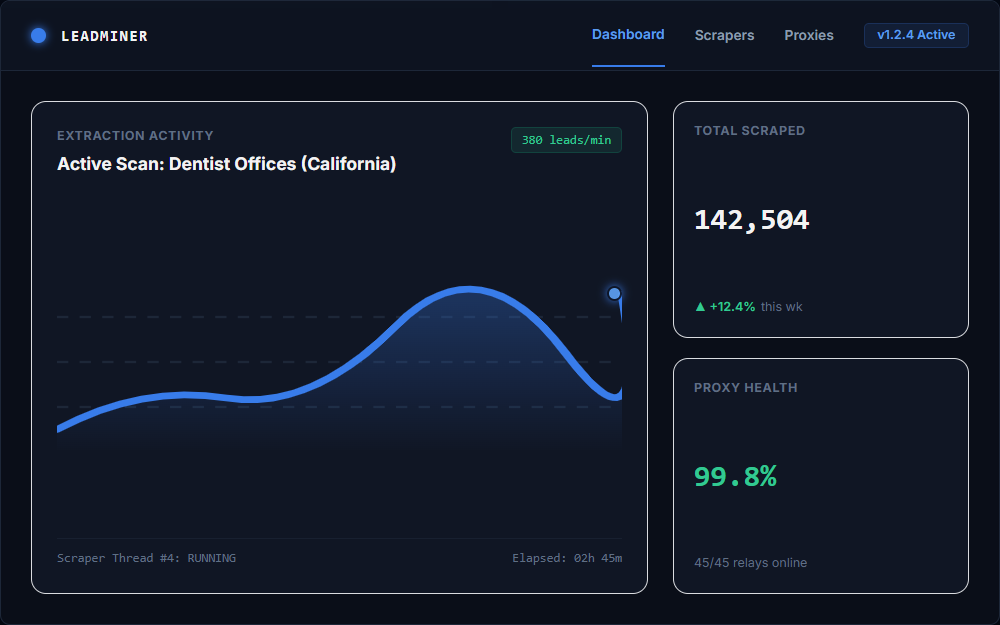
Task: Click the Elapsed: 02h 45m timer
Action: (x=567, y=558)
